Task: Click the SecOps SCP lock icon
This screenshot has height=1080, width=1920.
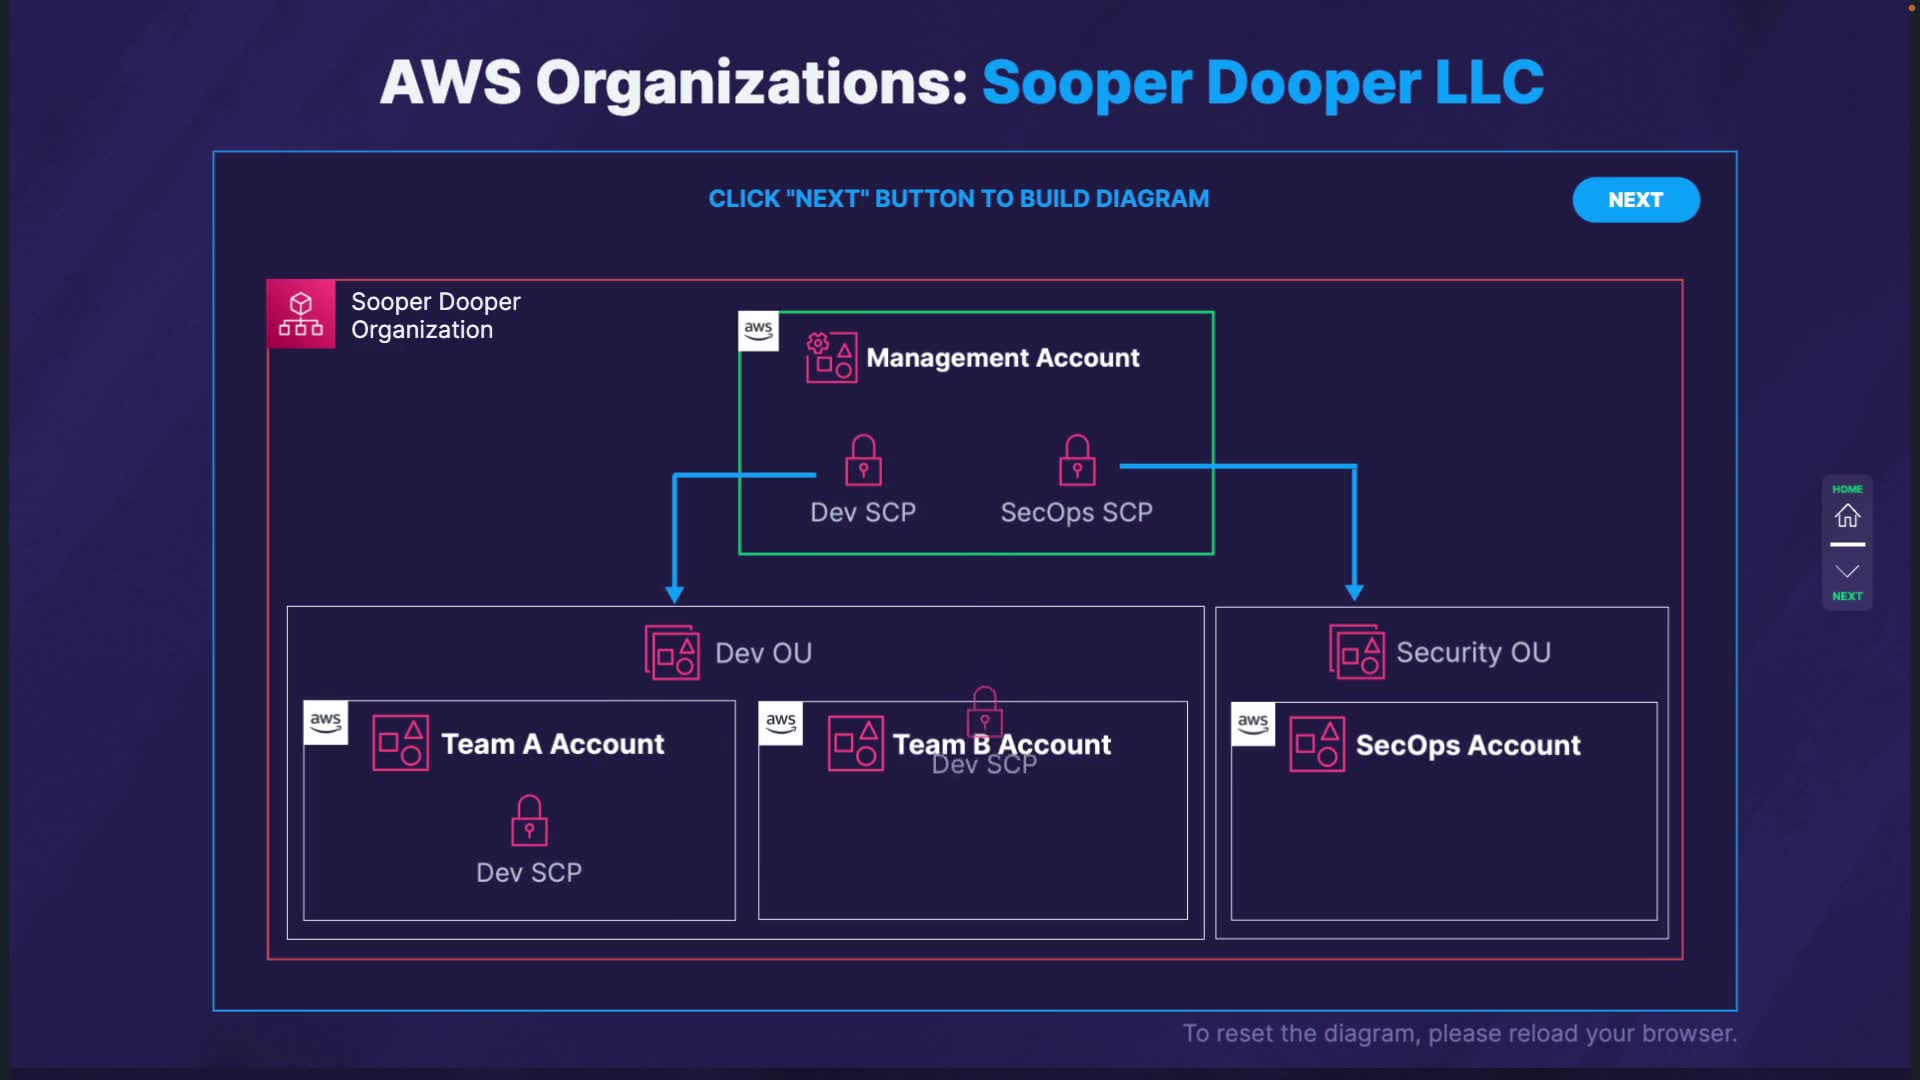Action: point(1077,460)
